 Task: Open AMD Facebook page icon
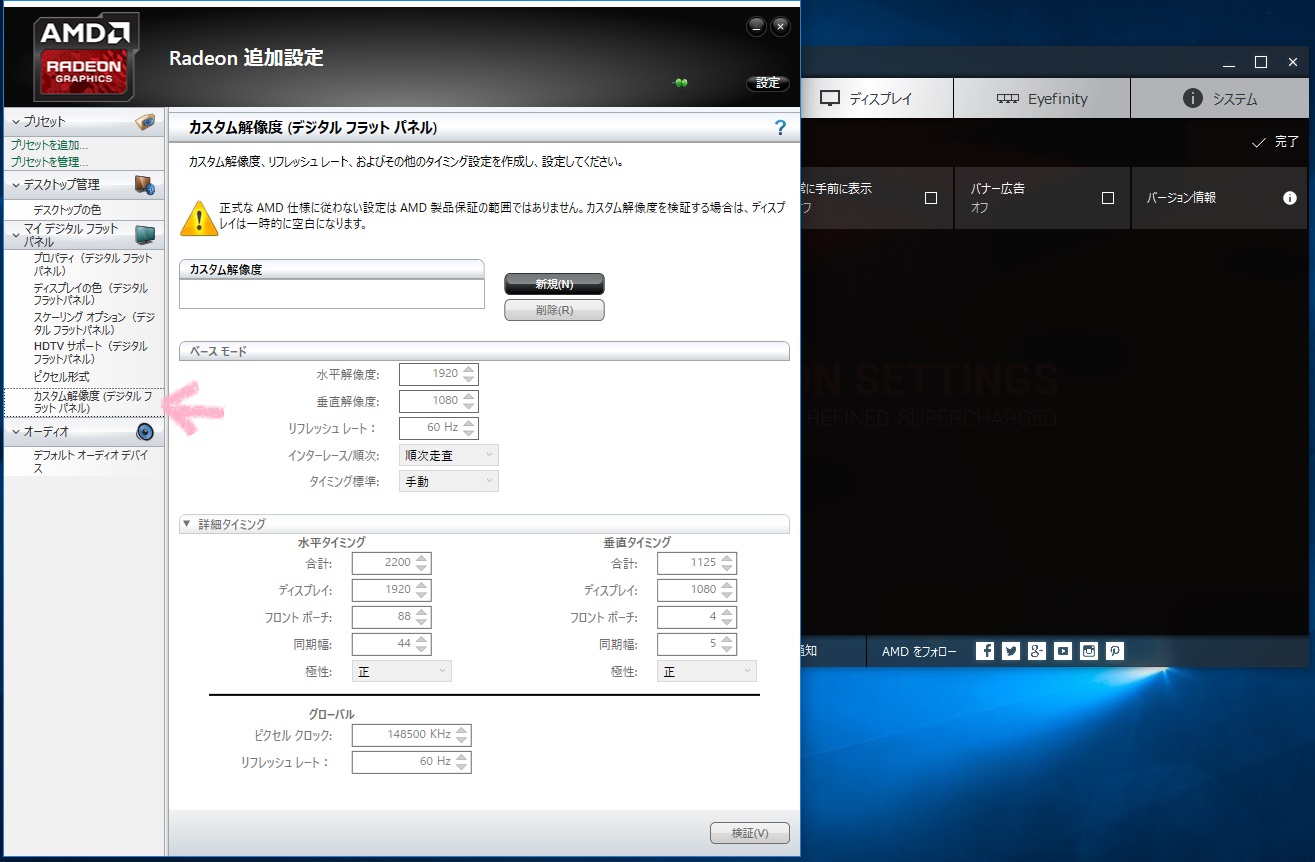tap(985, 651)
